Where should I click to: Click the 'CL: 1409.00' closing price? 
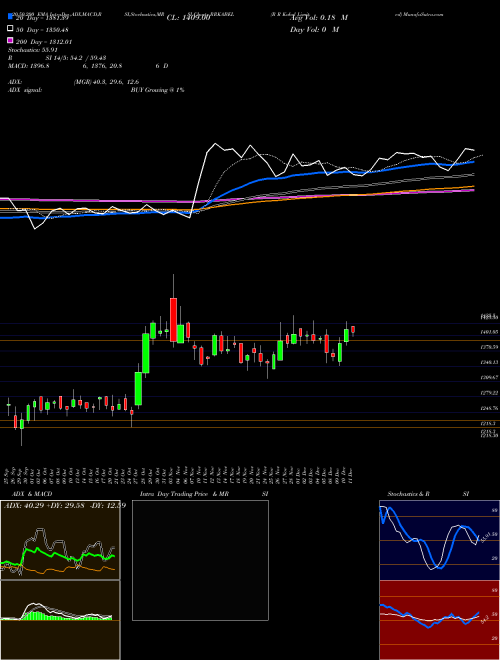click(x=188, y=18)
